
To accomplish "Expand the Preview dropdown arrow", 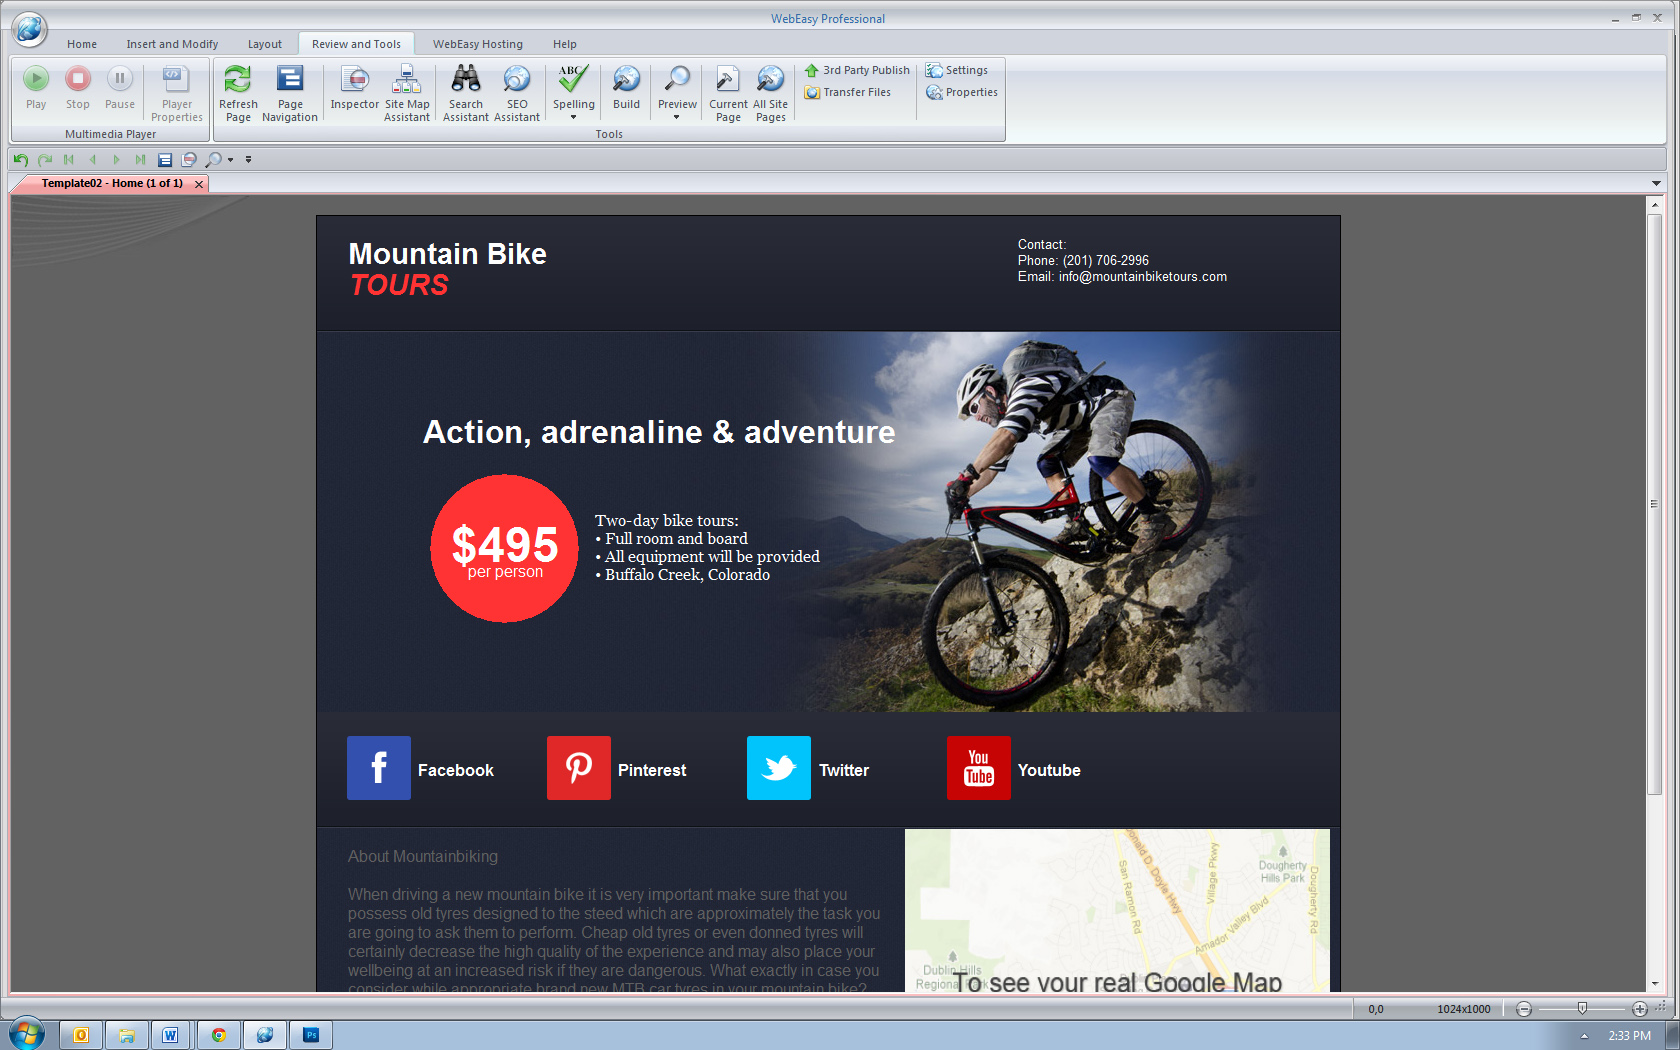I will 677,118.
